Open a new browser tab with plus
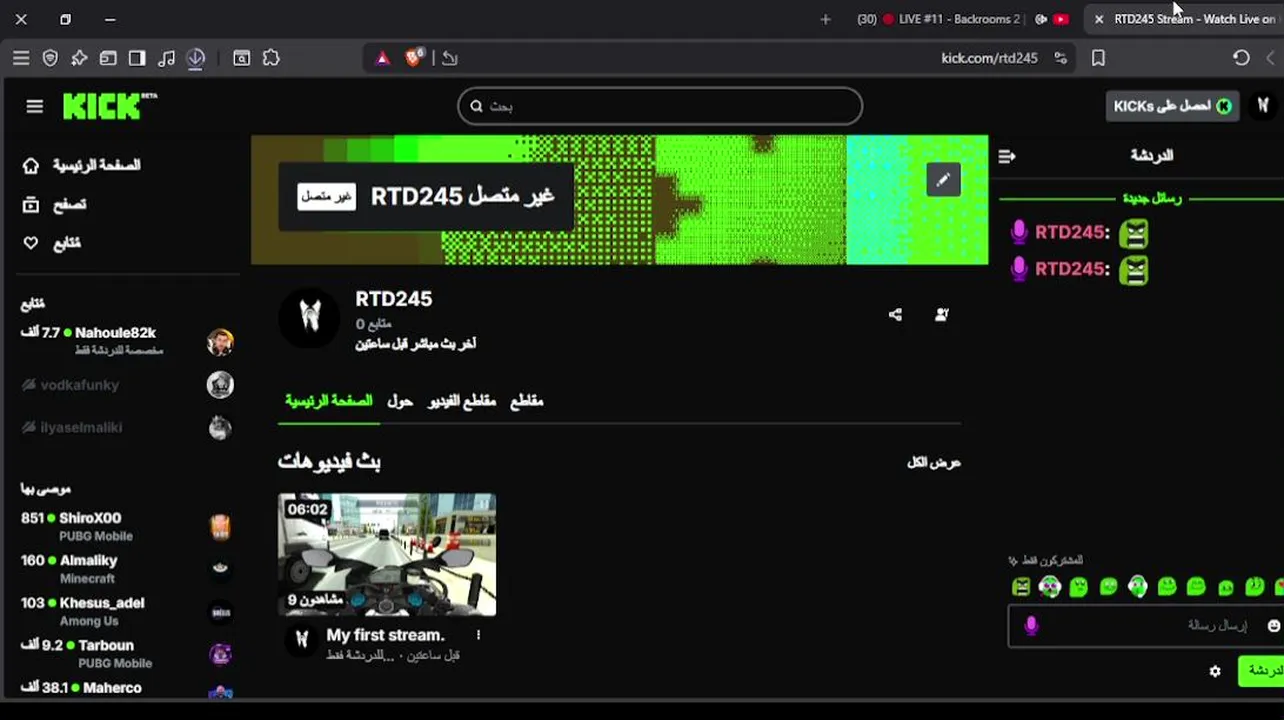Screen dimensions: 1284x720 click(825, 19)
